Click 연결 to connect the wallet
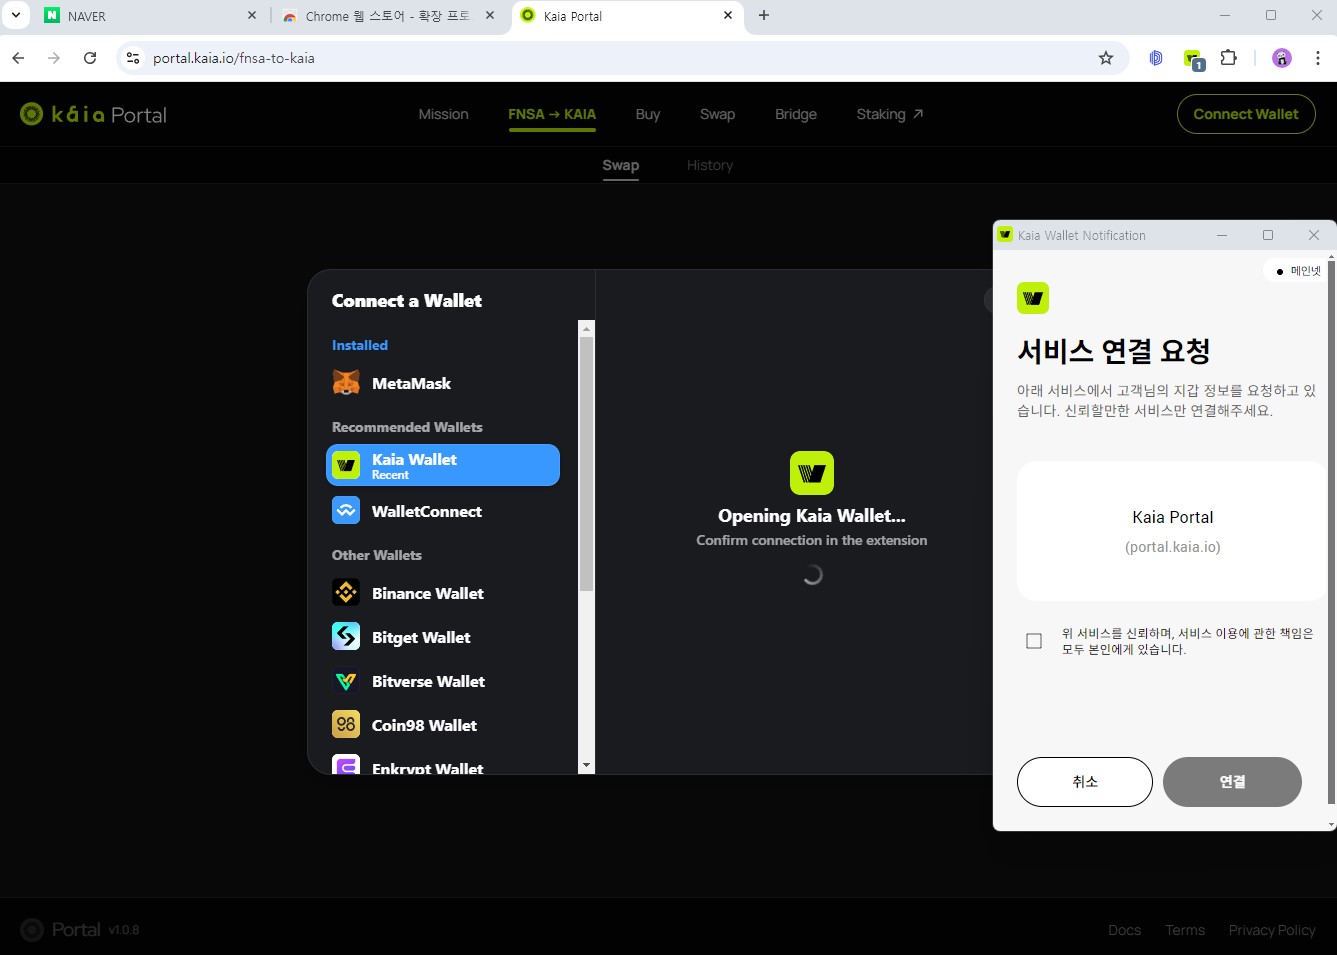The image size is (1337, 955). tap(1232, 782)
